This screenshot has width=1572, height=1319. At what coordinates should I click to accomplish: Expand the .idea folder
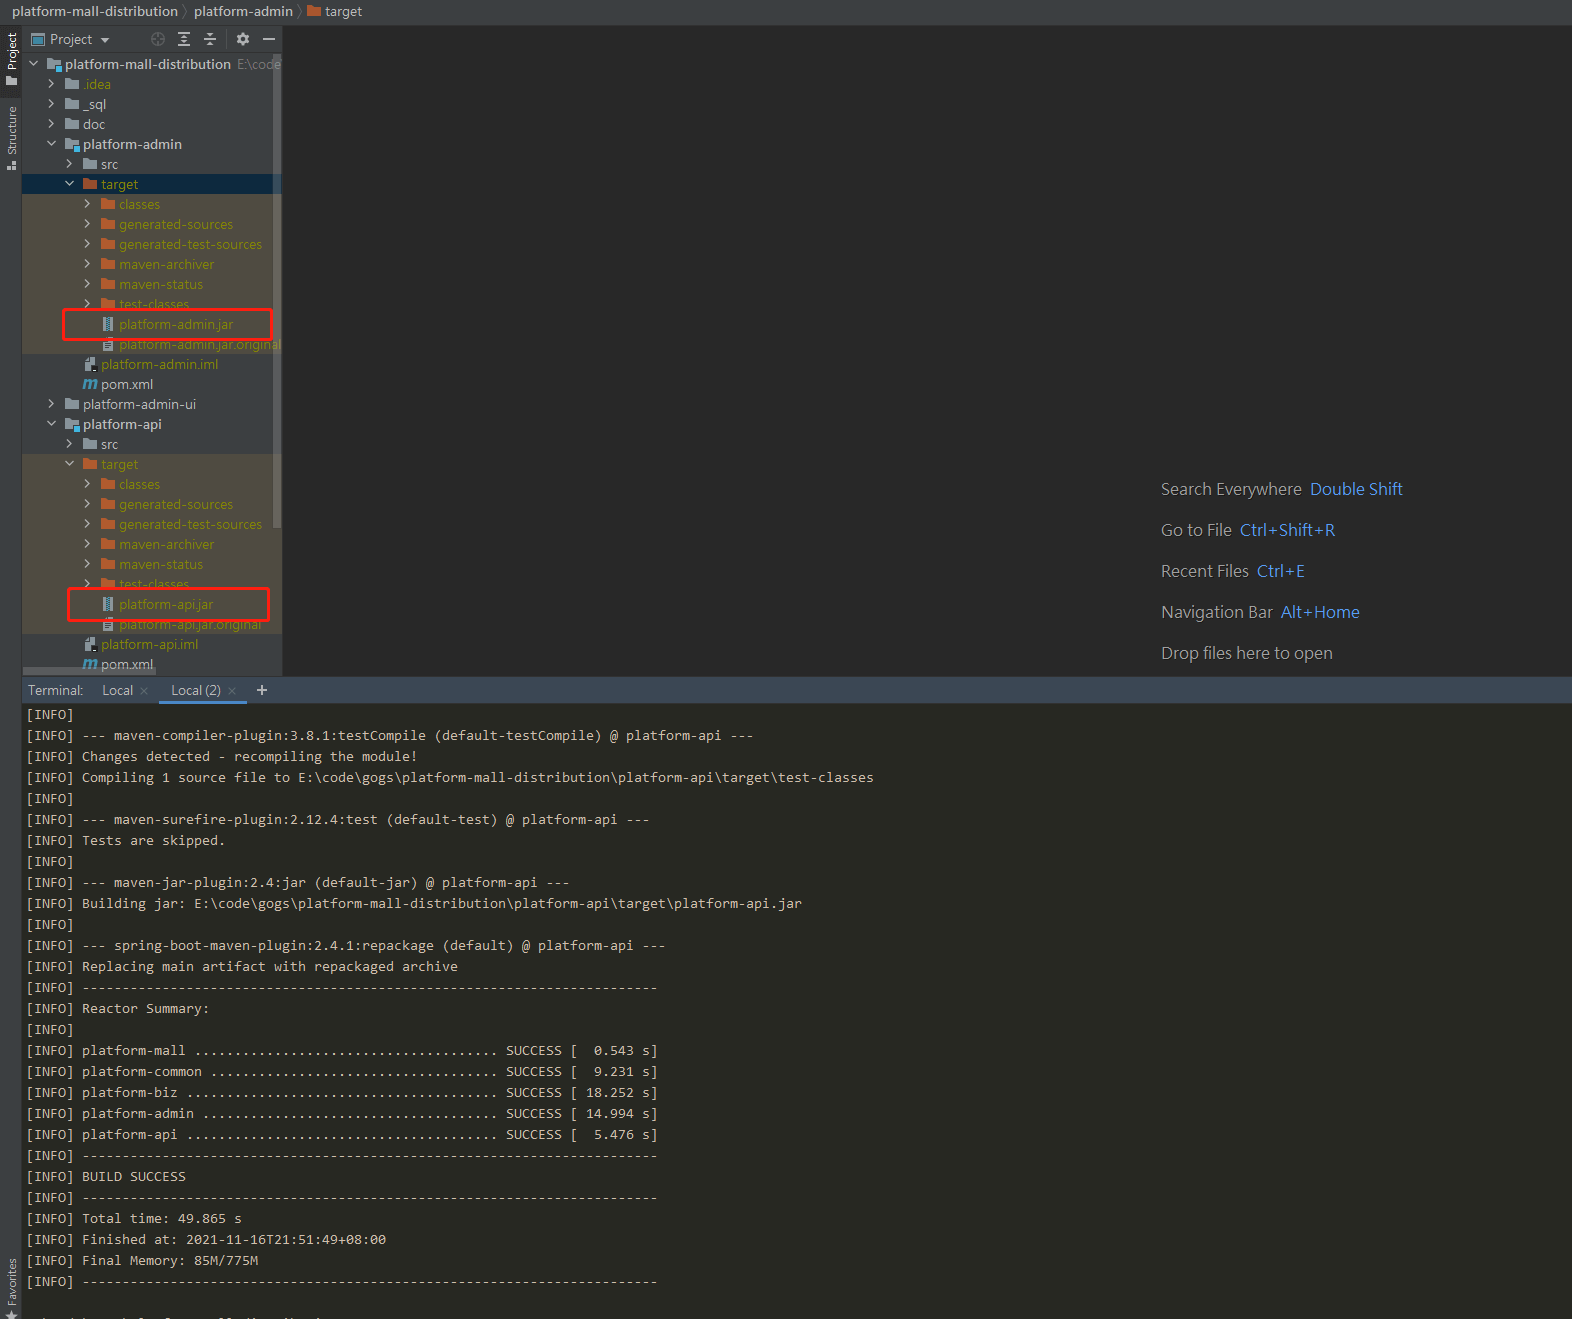52,84
